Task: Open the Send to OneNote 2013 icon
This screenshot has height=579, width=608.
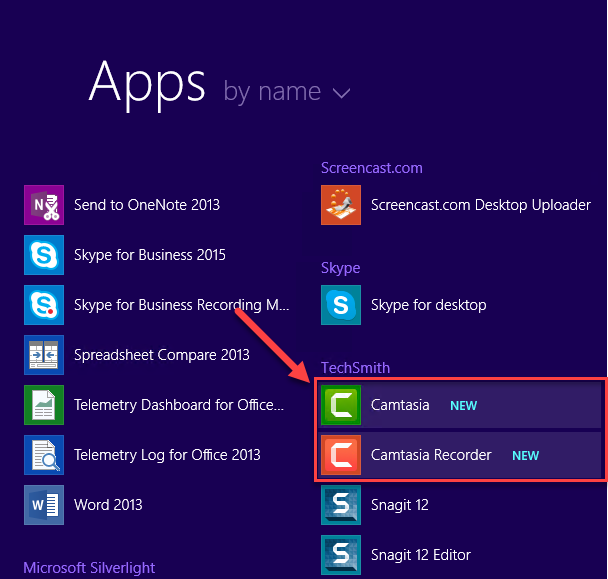Action: [x=44, y=205]
